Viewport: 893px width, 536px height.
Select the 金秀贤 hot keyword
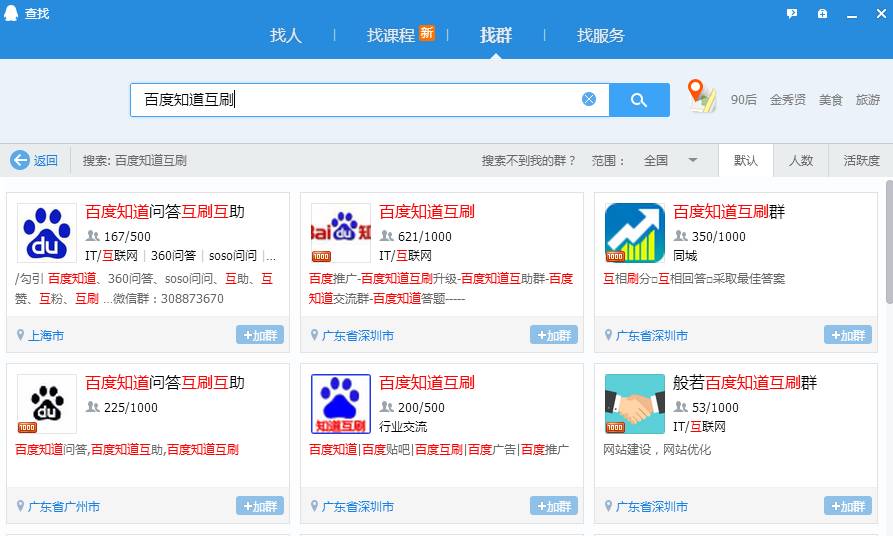[x=788, y=100]
